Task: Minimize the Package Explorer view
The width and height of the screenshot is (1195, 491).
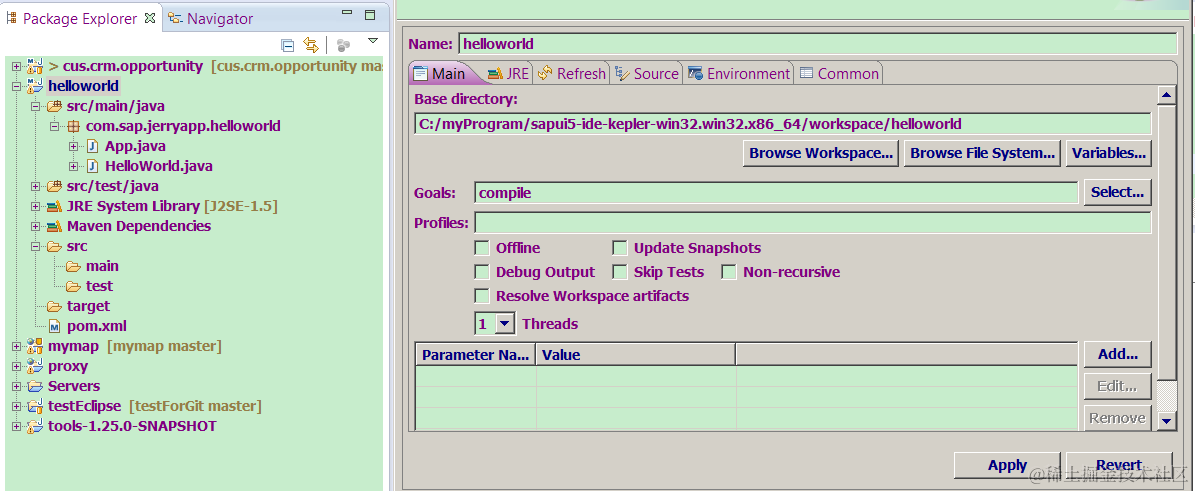Action: 348,14
